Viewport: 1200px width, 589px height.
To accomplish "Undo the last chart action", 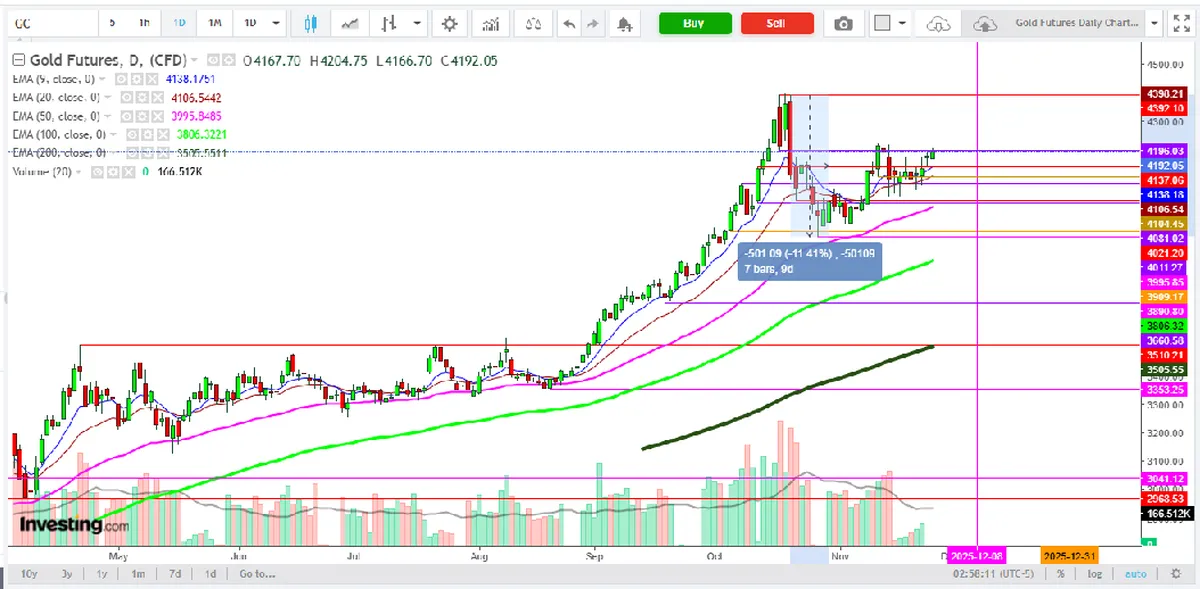I will coord(569,23).
